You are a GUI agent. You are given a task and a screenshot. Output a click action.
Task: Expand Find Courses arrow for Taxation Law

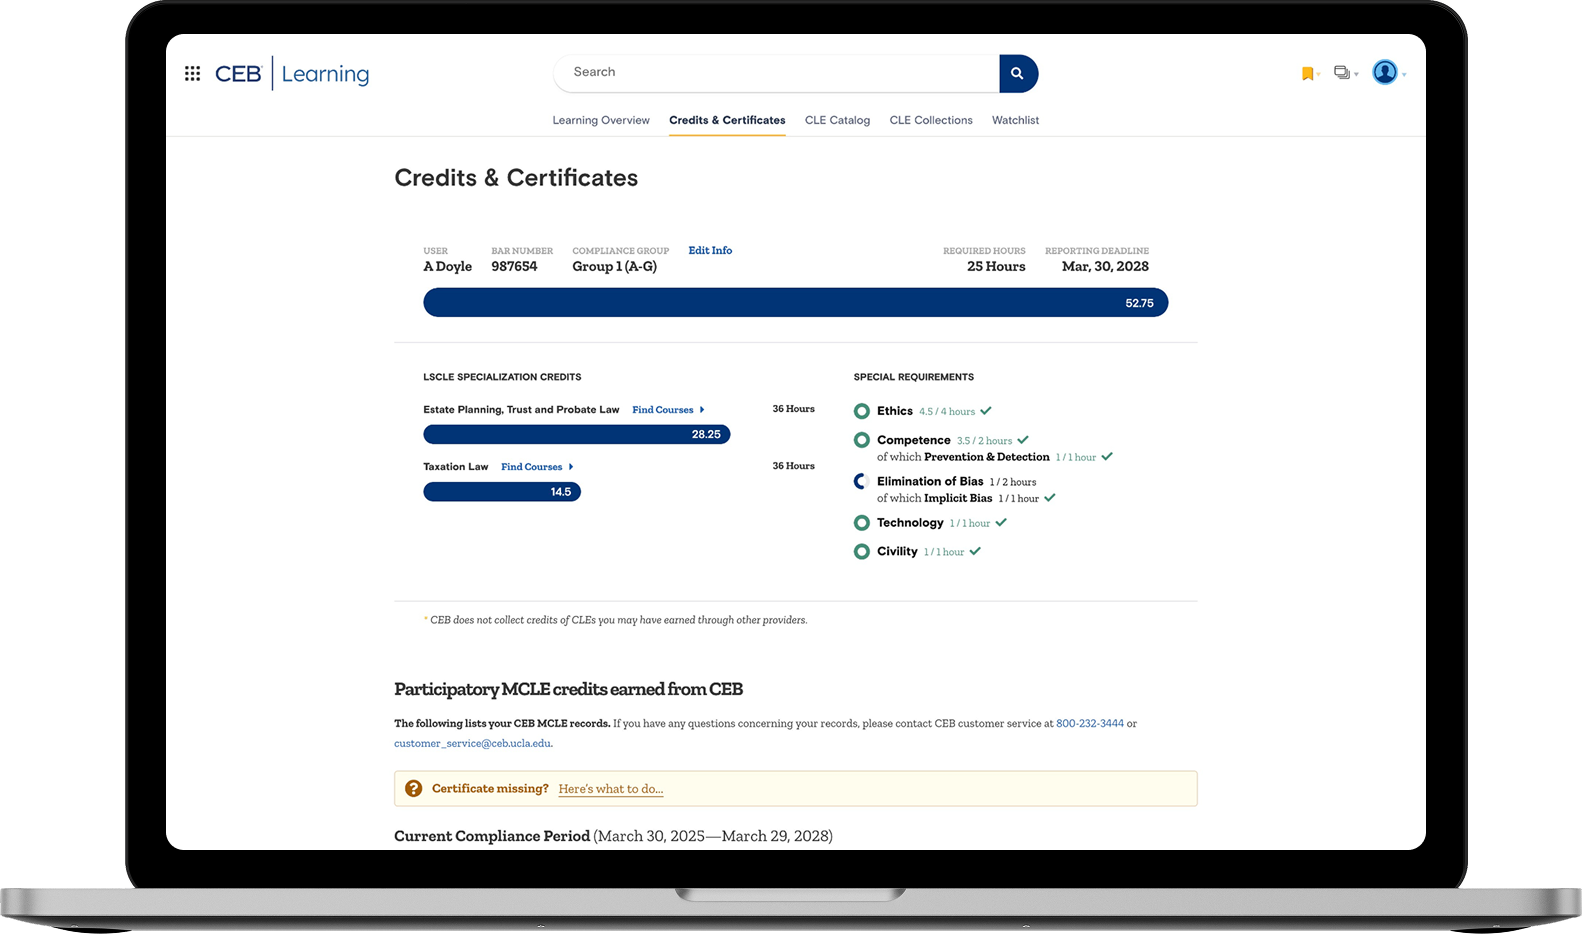(x=571, y=467)
